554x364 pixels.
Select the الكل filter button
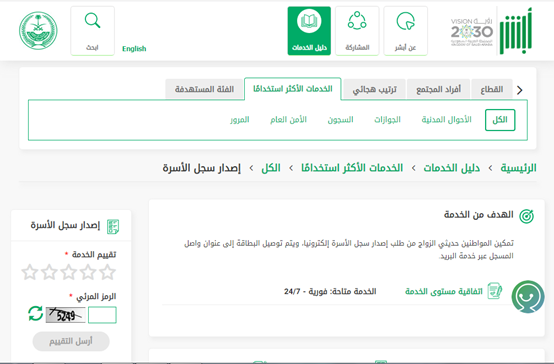point(500,120)
